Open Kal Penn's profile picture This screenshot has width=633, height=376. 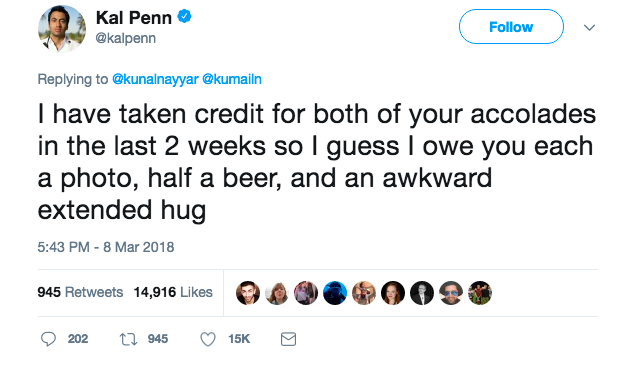(x=62, y=29)
